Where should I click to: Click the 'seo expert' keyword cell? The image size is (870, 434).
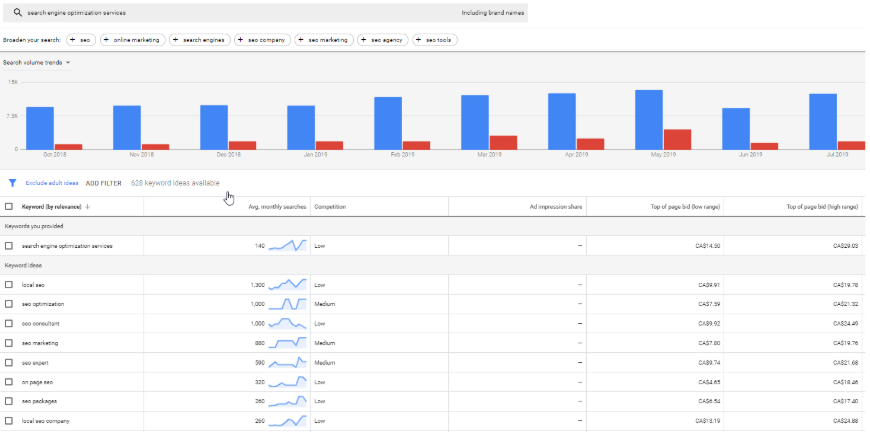point(35,363)
